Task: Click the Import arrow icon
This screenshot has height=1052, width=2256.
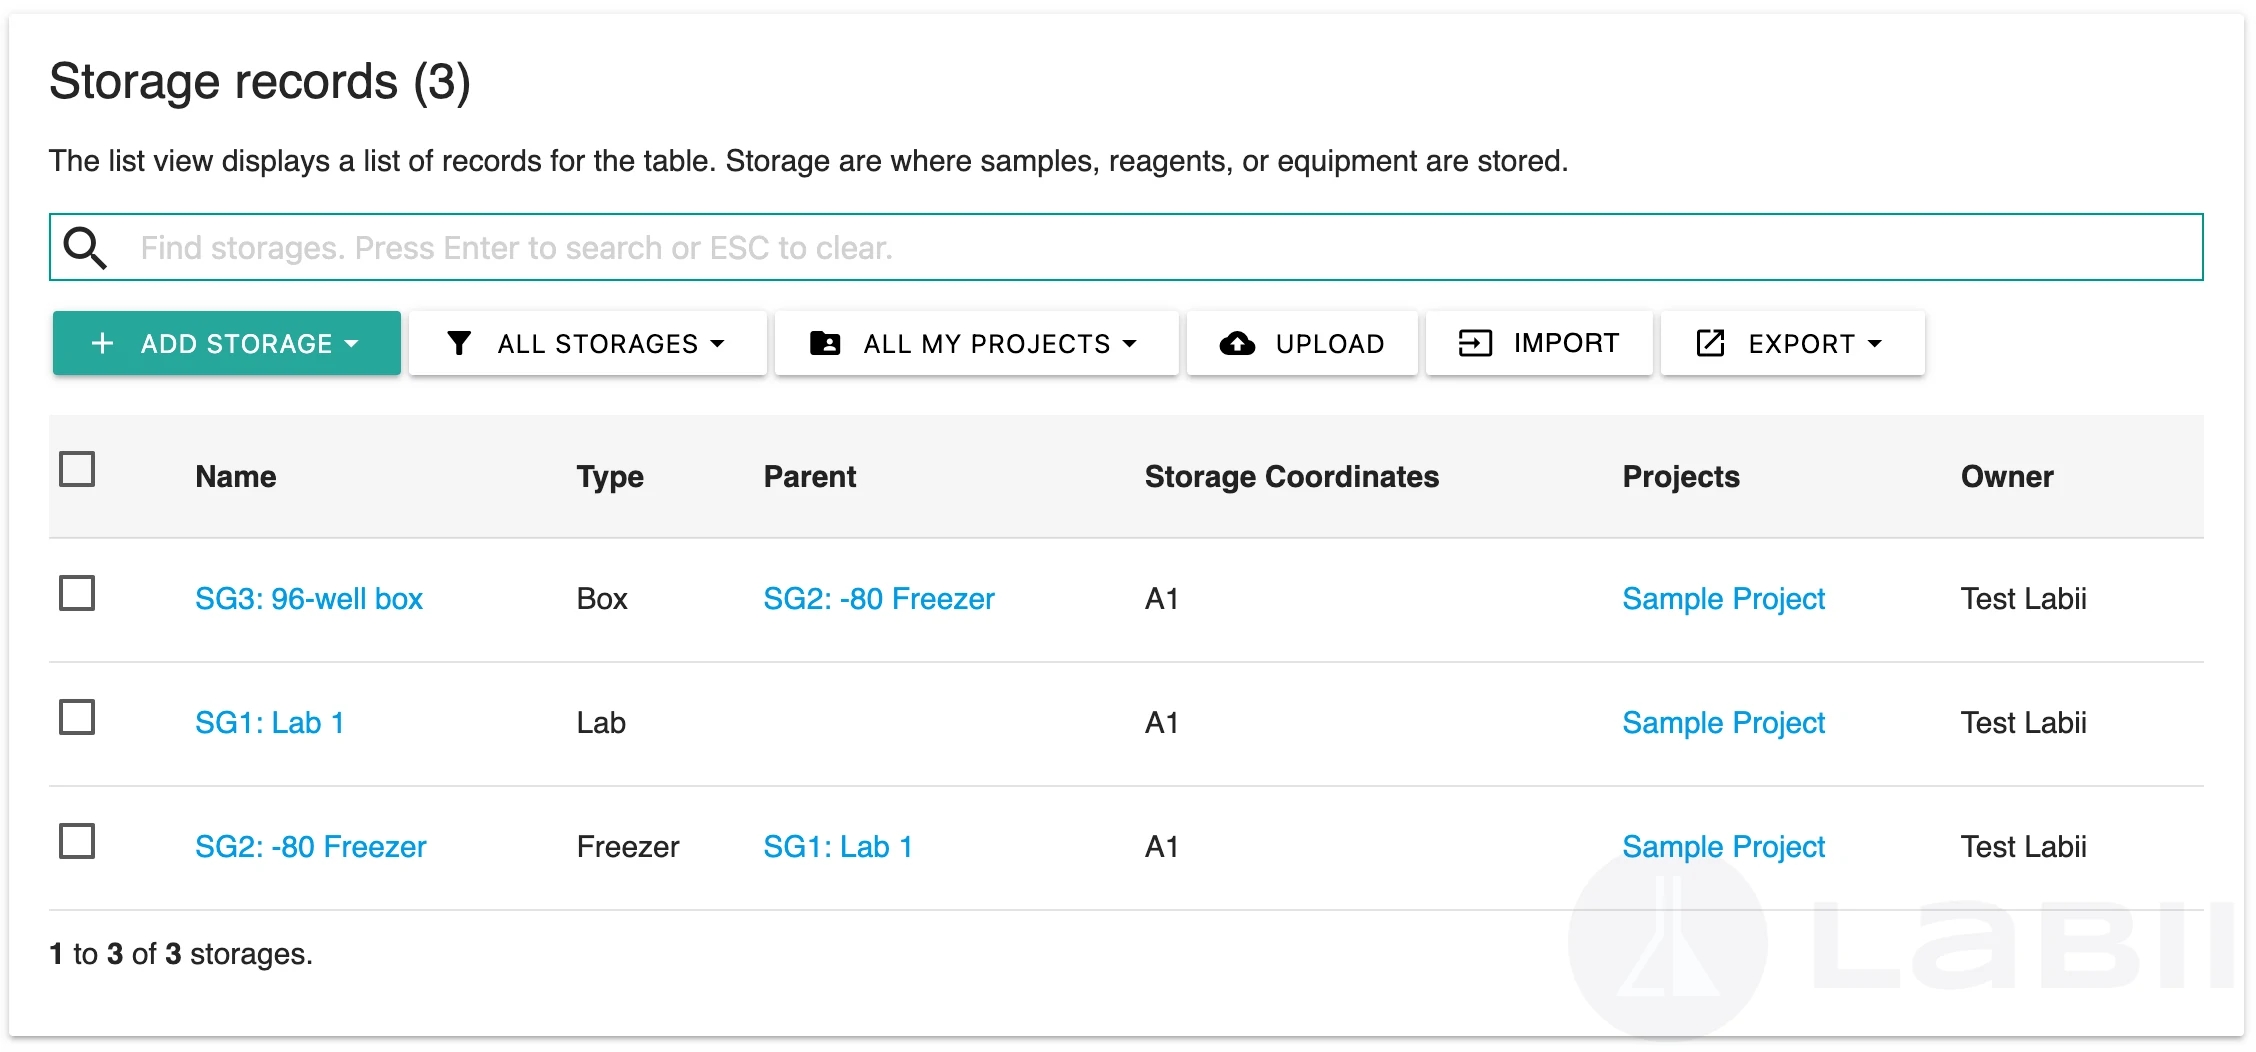Action: [1475, 343]
